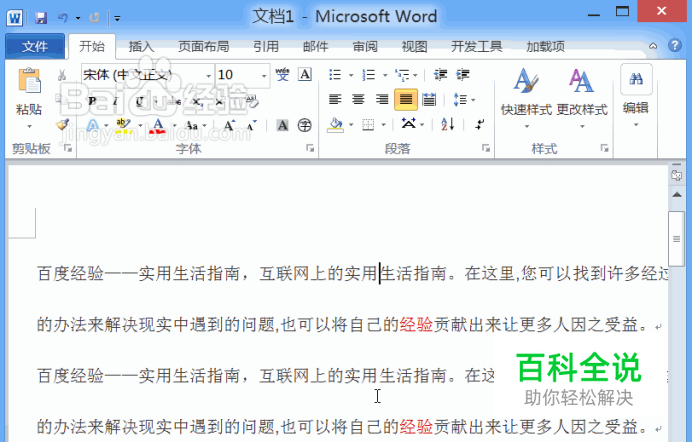Switch to the Review (审阅) tab
This screenshot has width=692, height=442.
pos(365,46)
